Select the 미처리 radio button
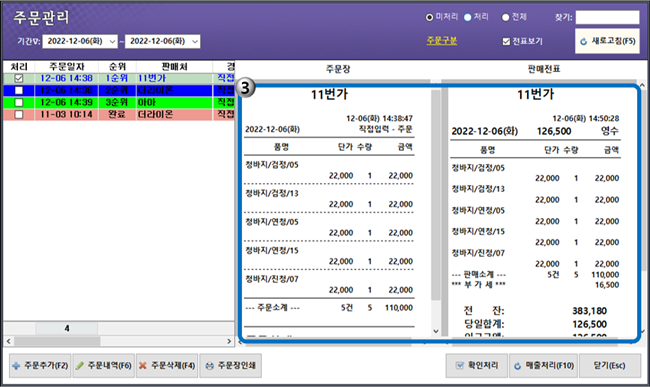Screen dimensions: 650x387 (x=429, y=17)
